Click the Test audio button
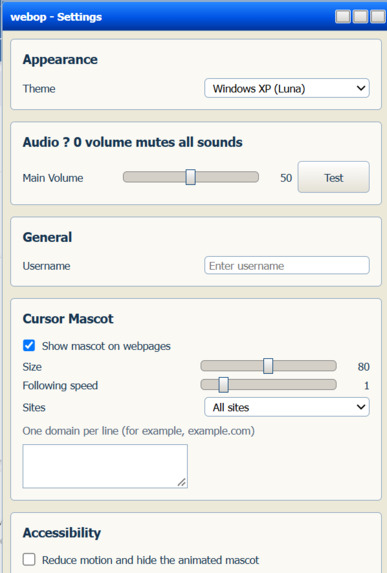Screen dimensions: 387x573 [333, 177]
